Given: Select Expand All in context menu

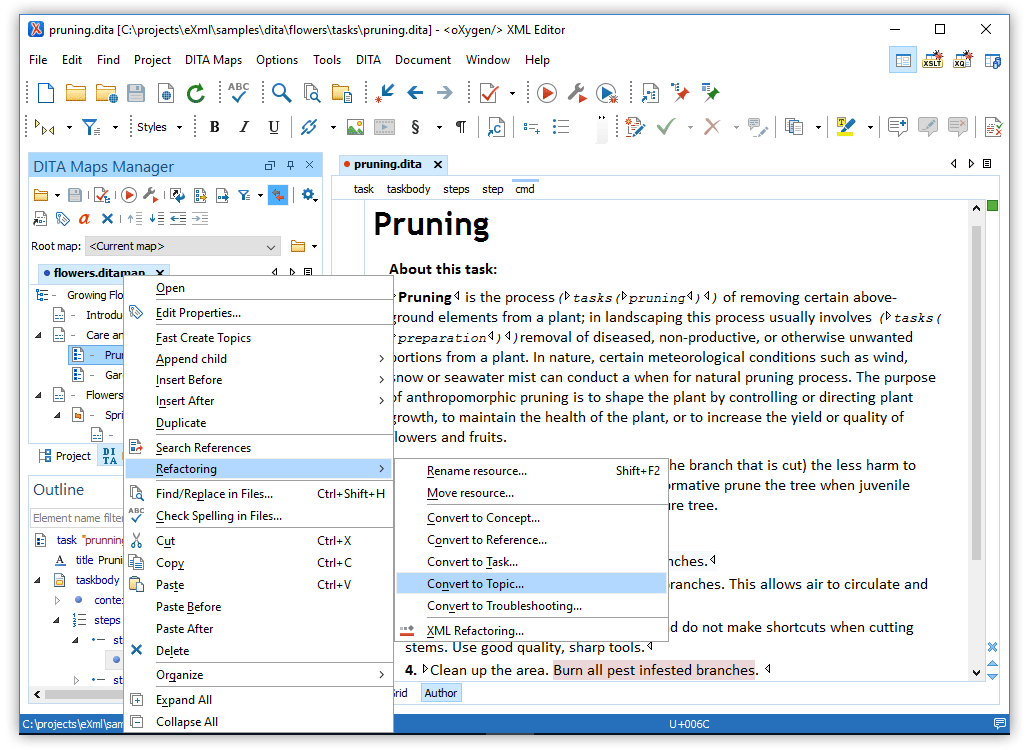Looking at the screenshot, I should 259,700.
